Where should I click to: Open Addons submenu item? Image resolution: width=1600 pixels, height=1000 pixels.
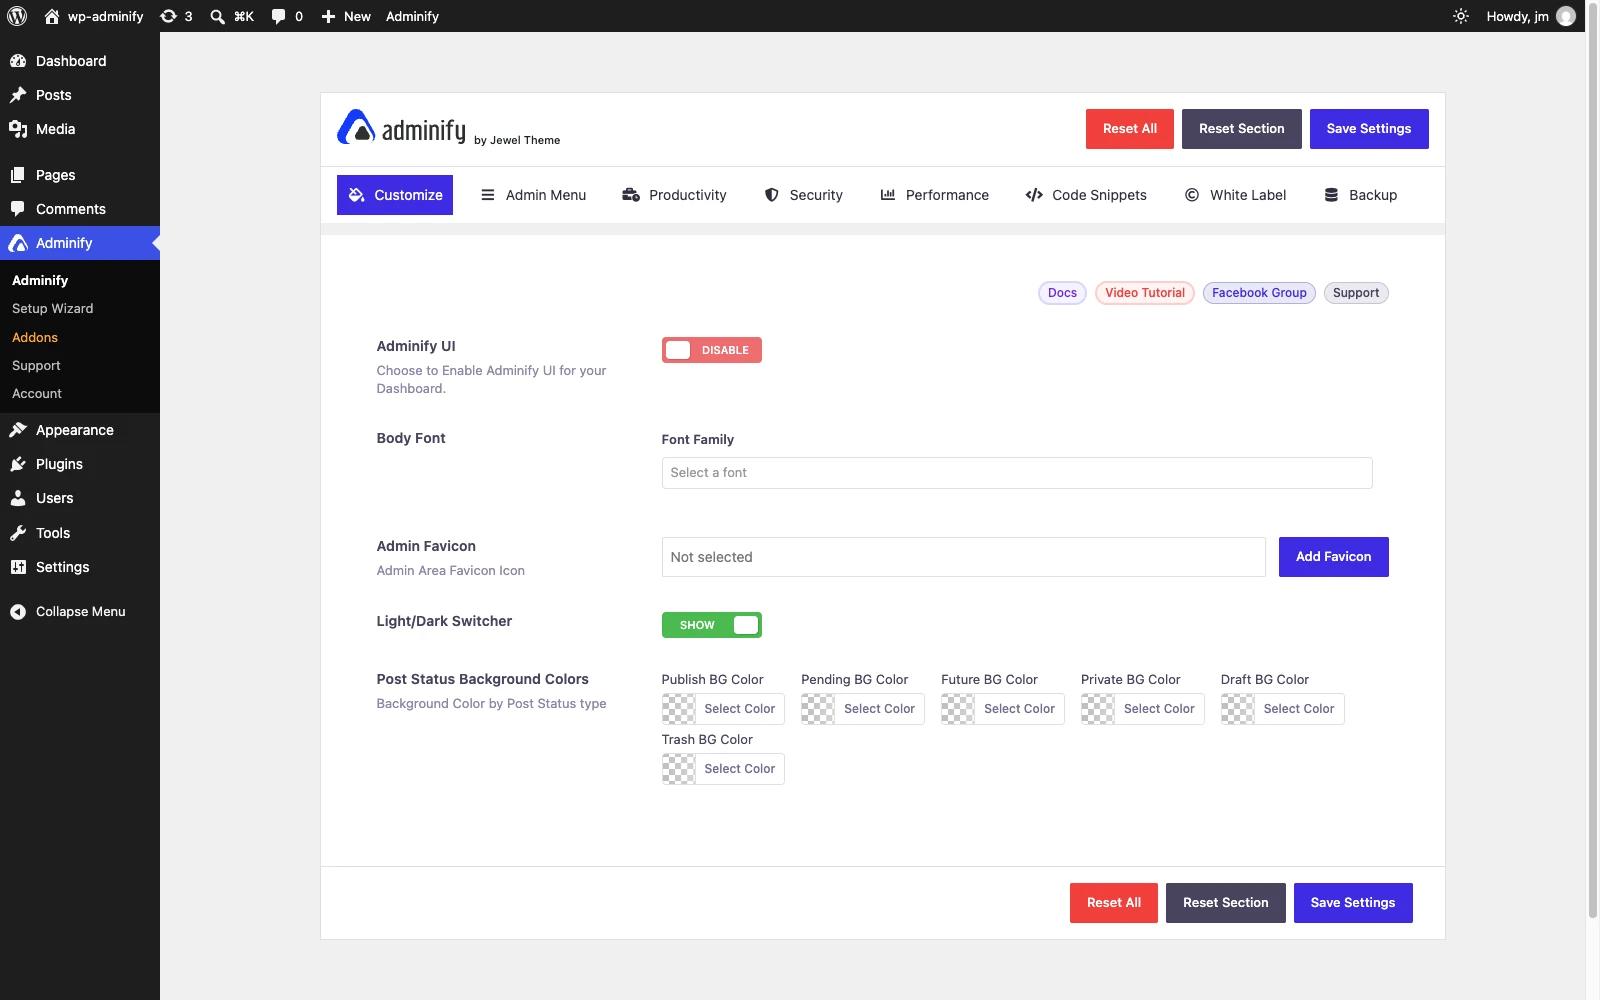click(35, 337)
